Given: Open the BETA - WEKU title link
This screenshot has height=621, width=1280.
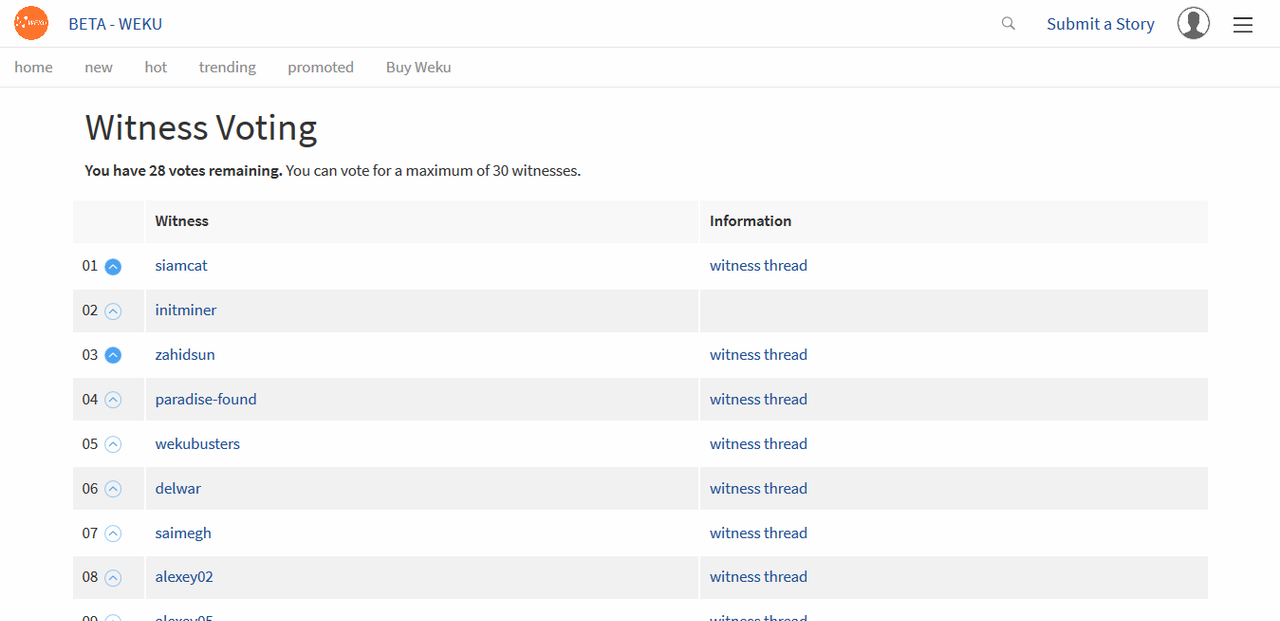Looking at the screenshot, I should (x=115, y=24).
